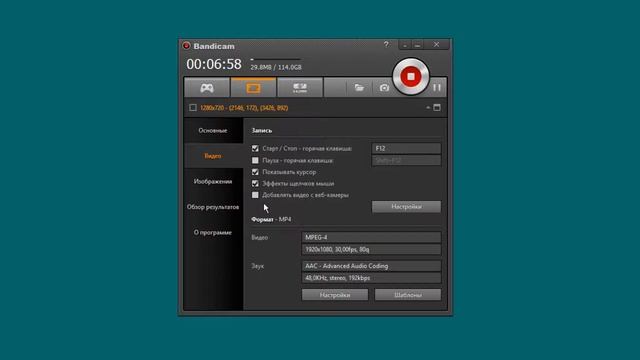Click the orange 1280x720 capture area text
640x360 pixels.
pyautogui.click(x=244, y=108)
